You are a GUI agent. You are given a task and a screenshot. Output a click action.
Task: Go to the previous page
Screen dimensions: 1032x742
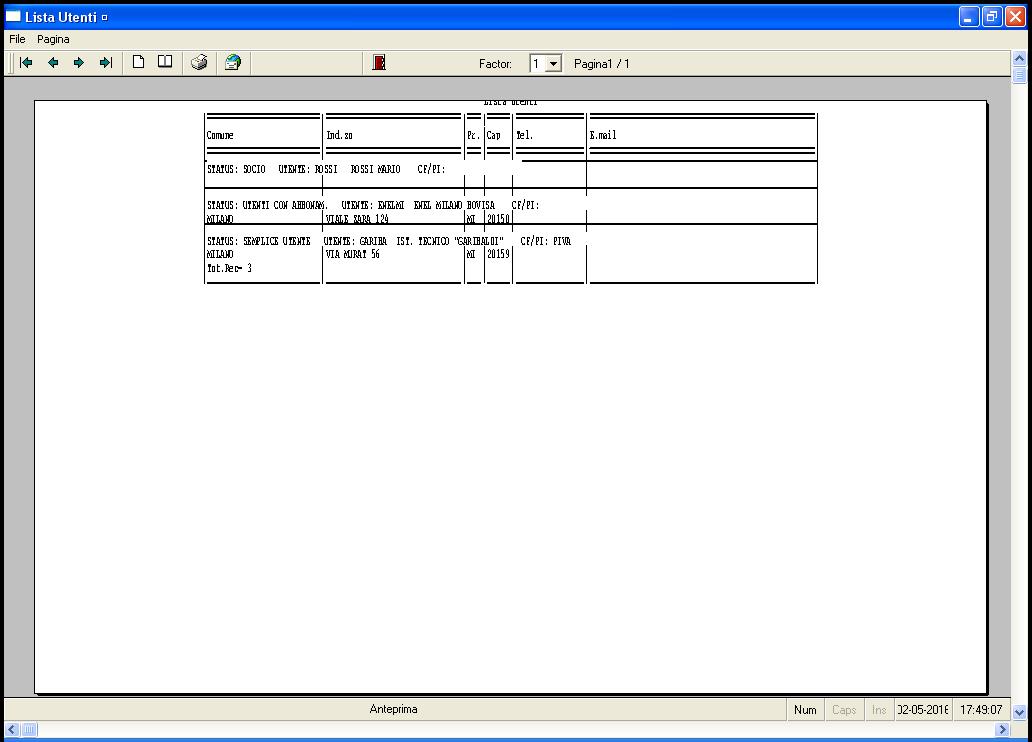click(53, 63)
